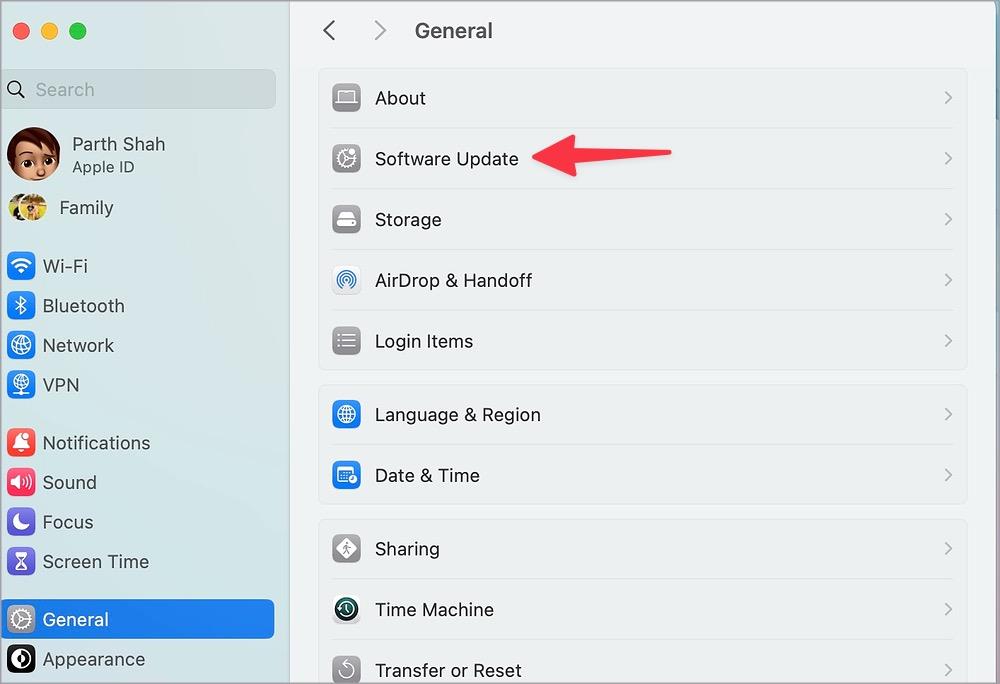Image resolution: width=1000 pixels, height=684 pixels.
Task: Click the Time Machine clock icon
Action: (x=346, y=609)
